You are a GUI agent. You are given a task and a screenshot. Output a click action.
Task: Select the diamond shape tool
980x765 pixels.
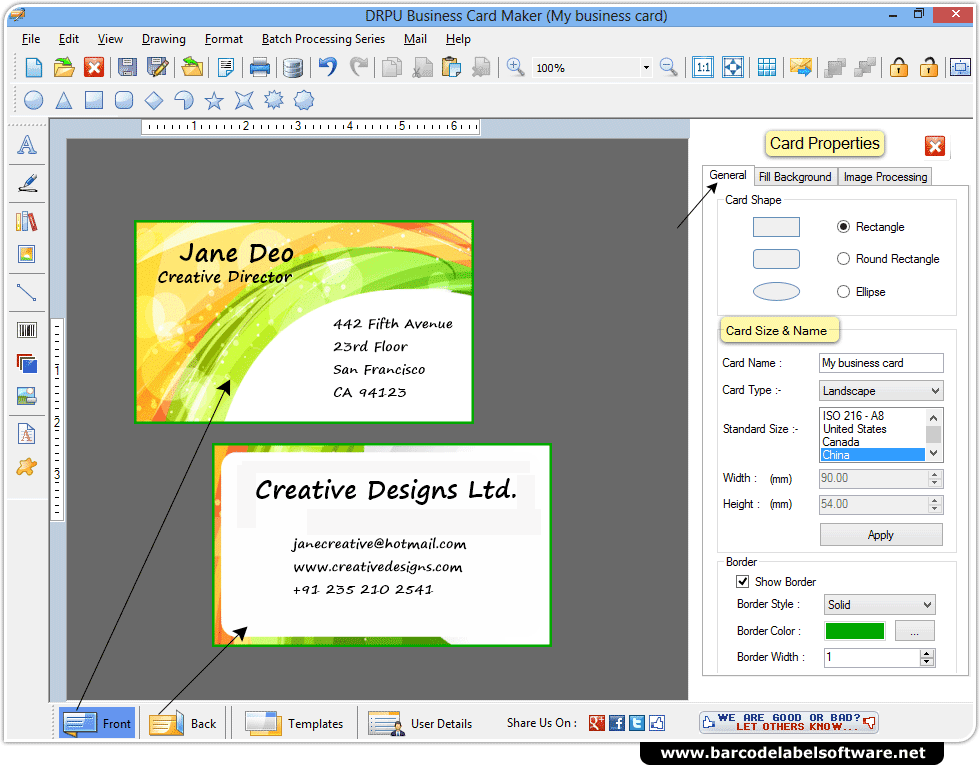coord(154,100)
